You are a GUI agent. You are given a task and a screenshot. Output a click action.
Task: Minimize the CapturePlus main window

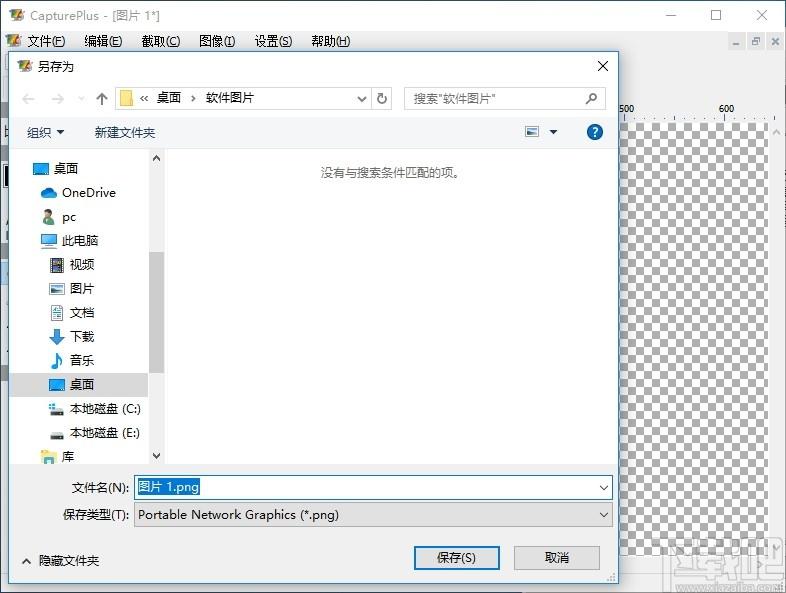pyautogui.click(x=671, y=15)
